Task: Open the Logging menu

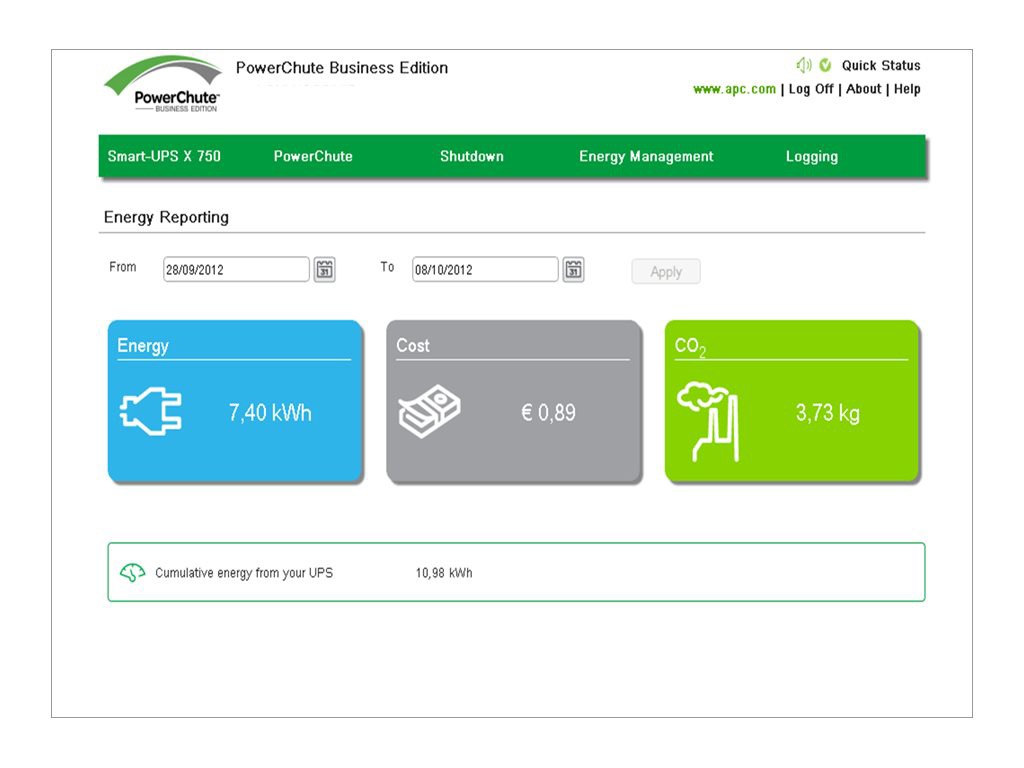Action: [x=811, y=157]
